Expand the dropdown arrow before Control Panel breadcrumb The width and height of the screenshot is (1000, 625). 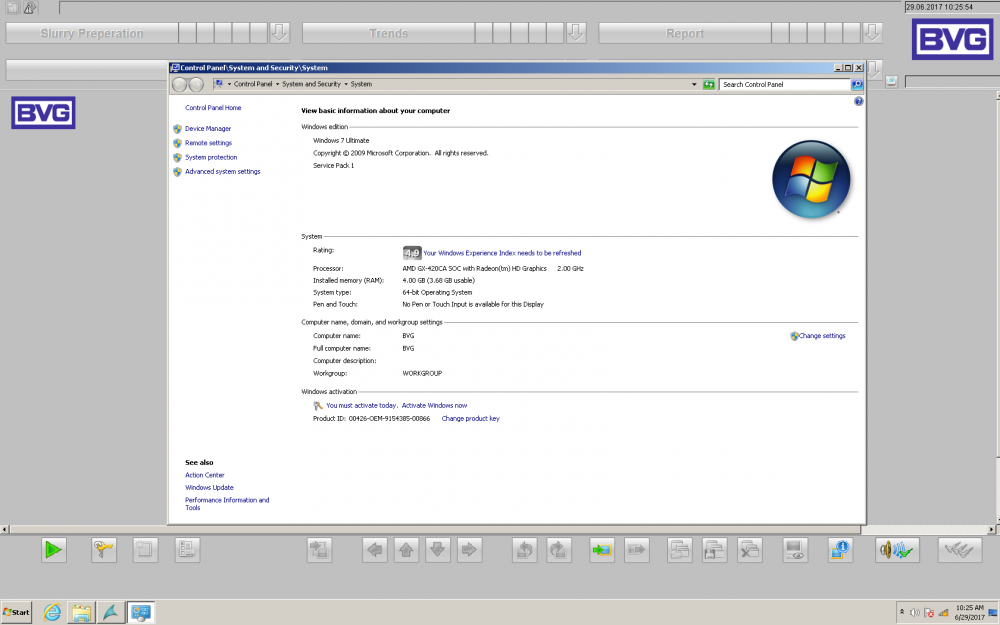tap(229, 84)
